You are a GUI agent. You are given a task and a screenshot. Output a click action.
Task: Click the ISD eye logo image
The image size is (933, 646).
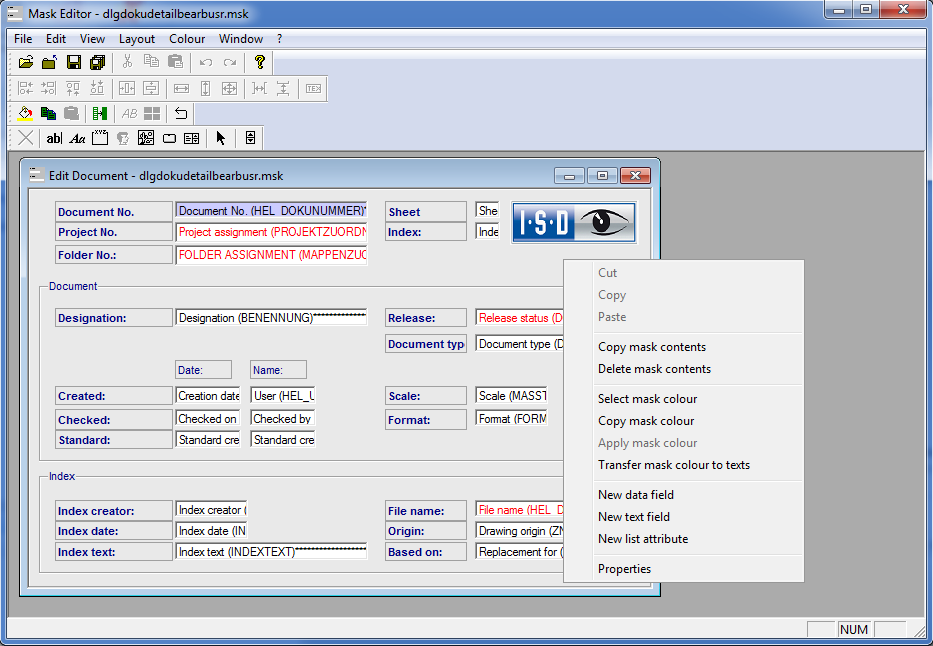tap(574, 222)
